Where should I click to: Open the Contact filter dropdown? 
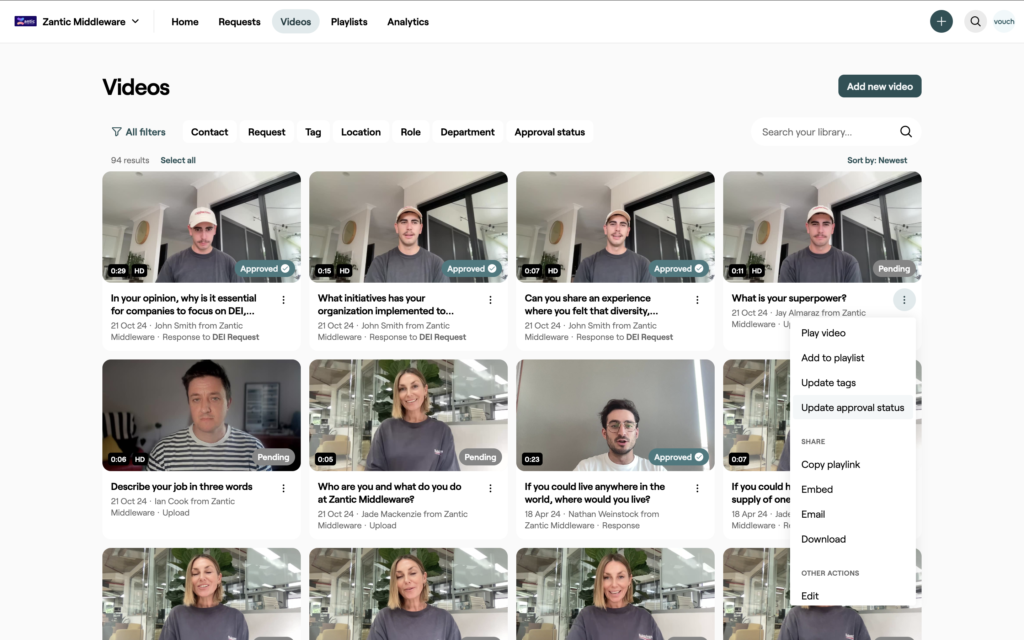(x=210, y=132)
